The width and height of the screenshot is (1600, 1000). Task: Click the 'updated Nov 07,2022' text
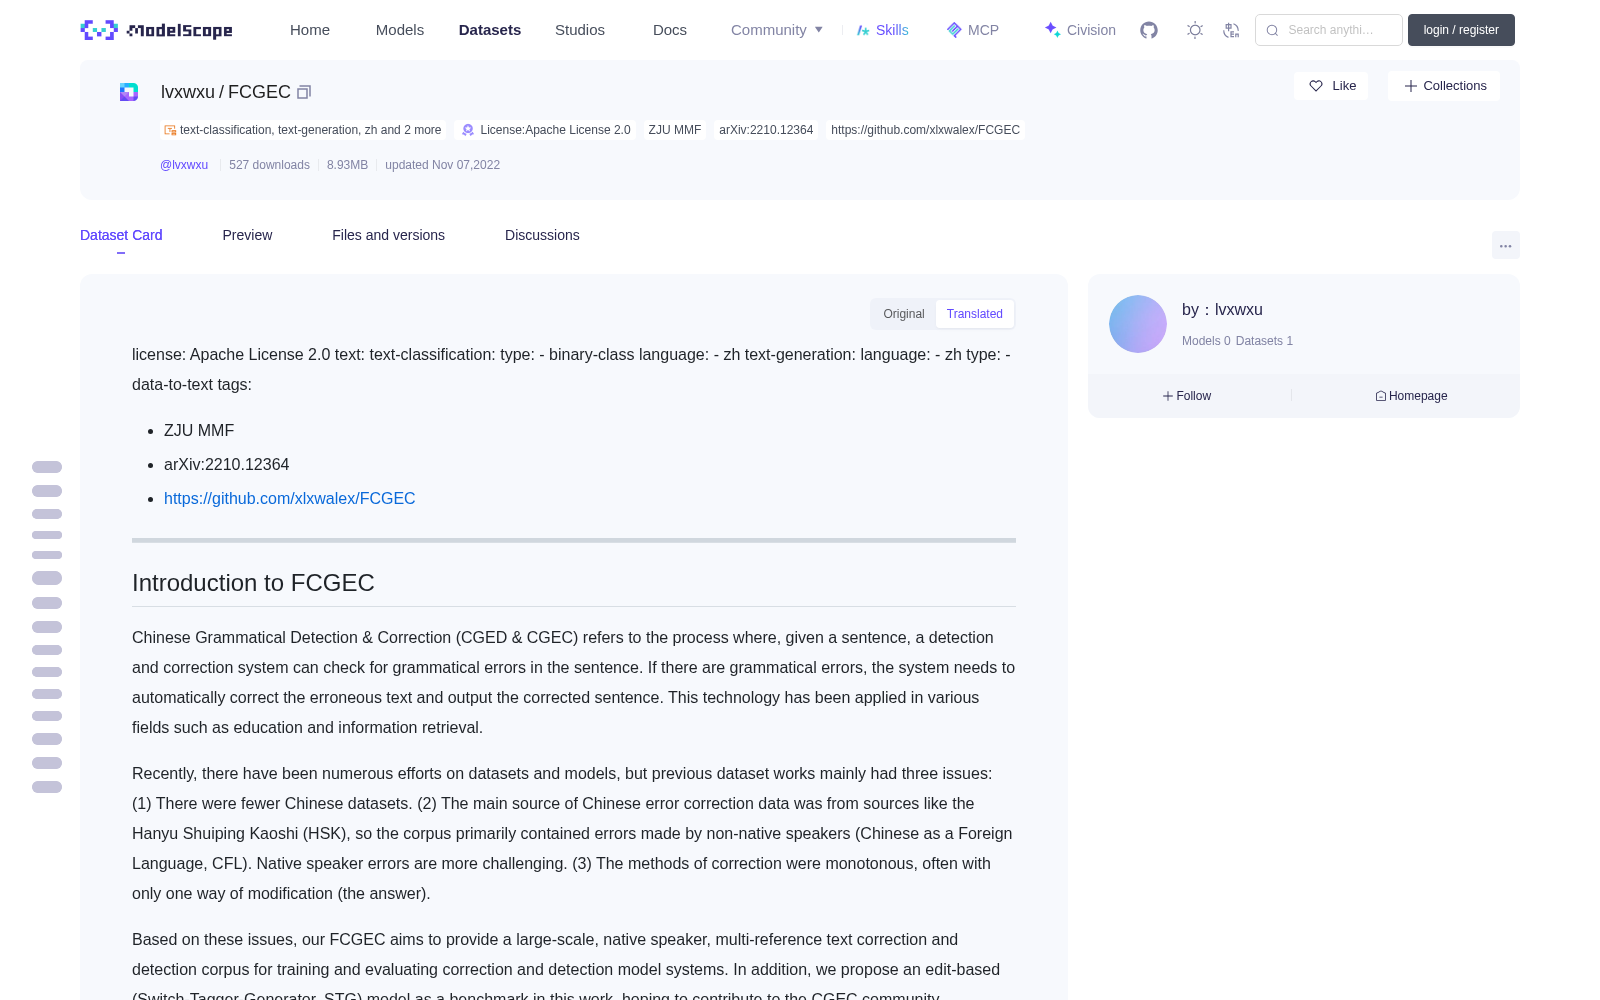point(442,165)
